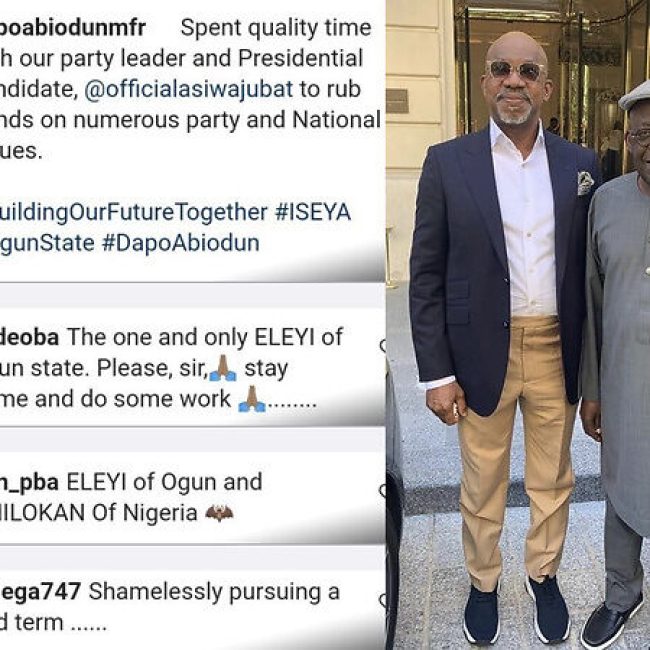Like the 'ELEYI of Ogun state' comment
Viewport: 650px width, 650px height.
[x=383, y=345]
